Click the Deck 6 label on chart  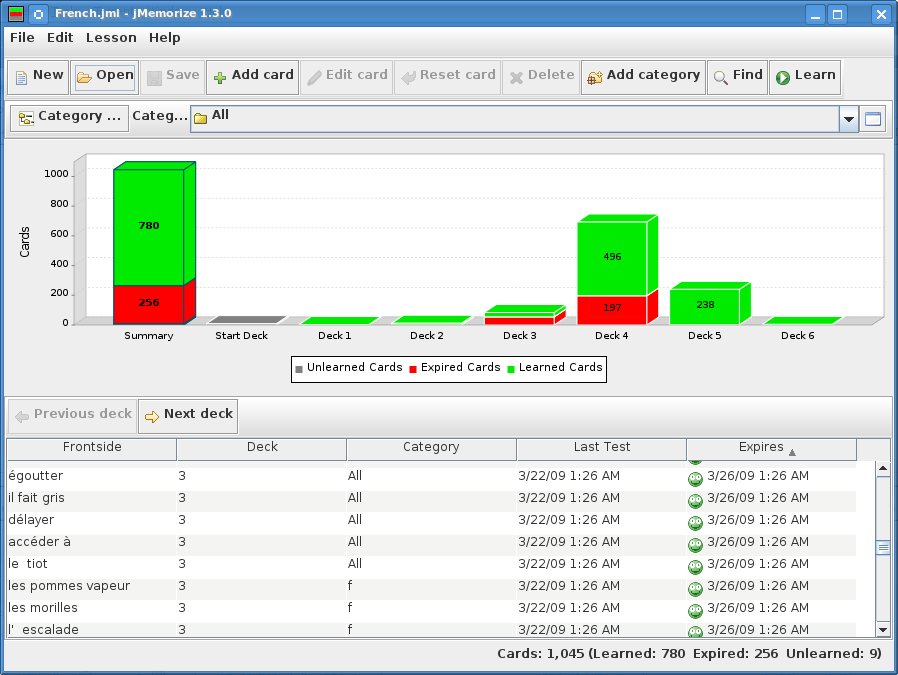coord(797,336)
